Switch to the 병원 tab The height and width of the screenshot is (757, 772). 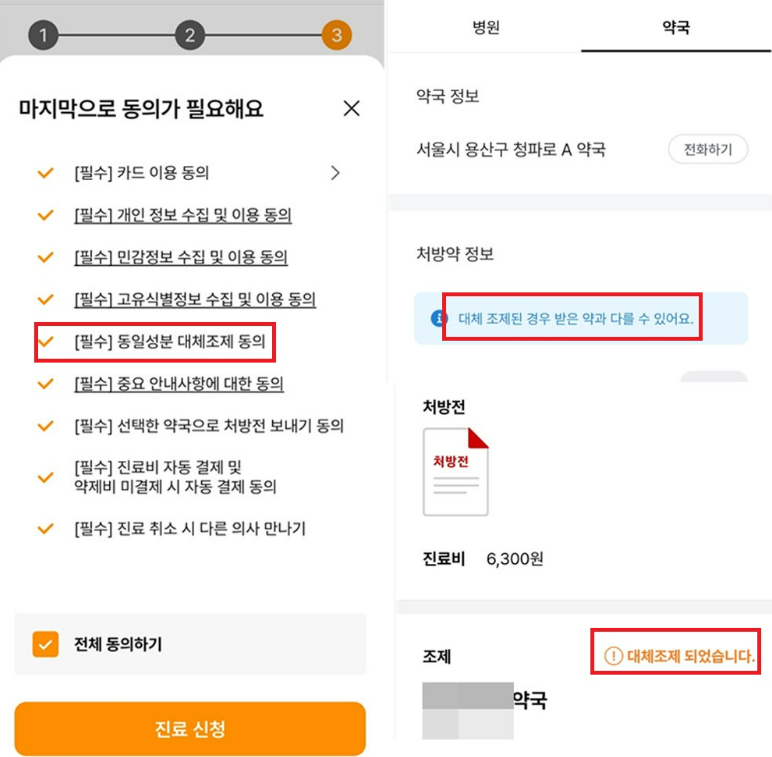[x=485, y=27]
